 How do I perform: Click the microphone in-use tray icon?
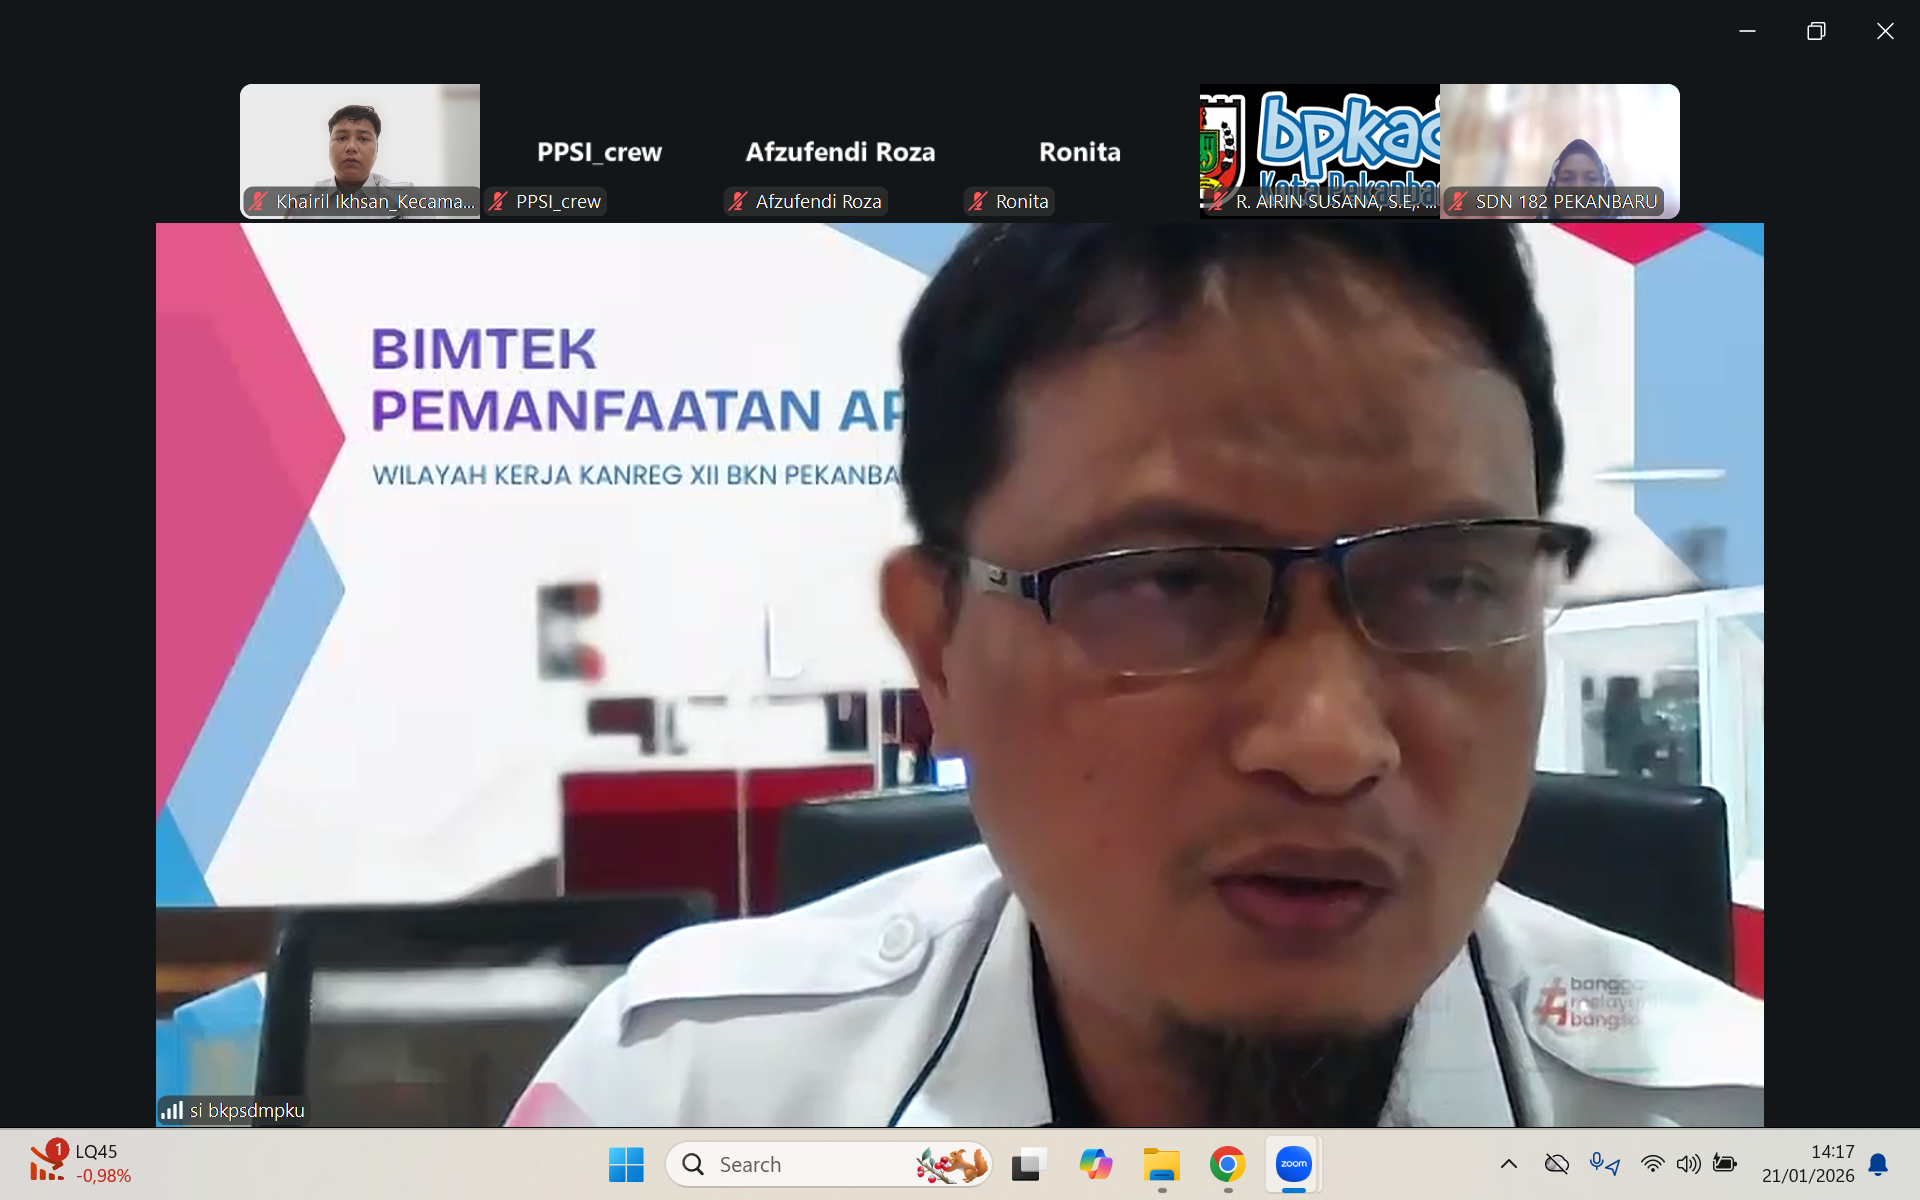pos(1604,1164)
